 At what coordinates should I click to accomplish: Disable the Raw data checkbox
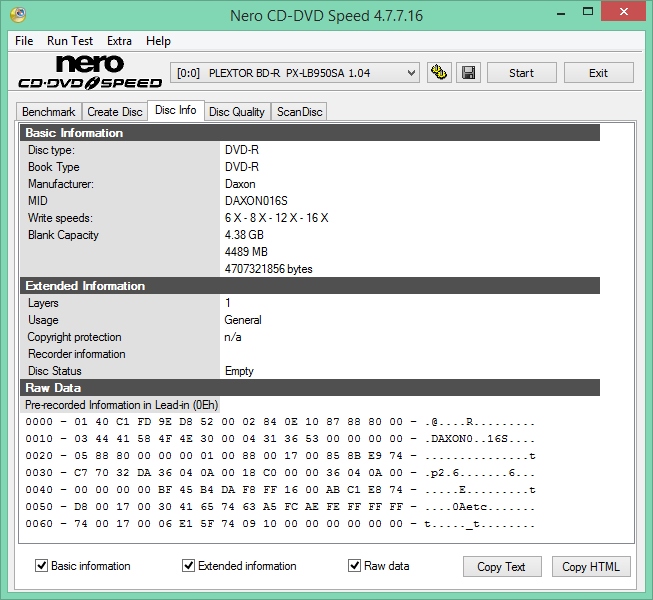[x=355, y=566]
